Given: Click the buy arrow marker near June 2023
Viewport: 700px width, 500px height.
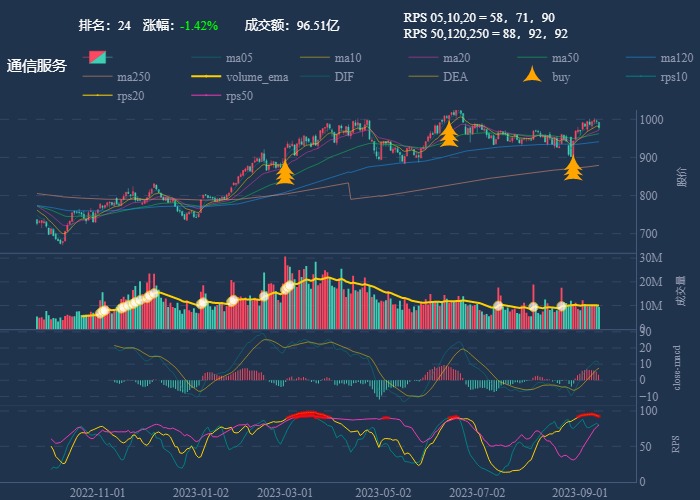Looking at the screenshot, I should point(449,133).
